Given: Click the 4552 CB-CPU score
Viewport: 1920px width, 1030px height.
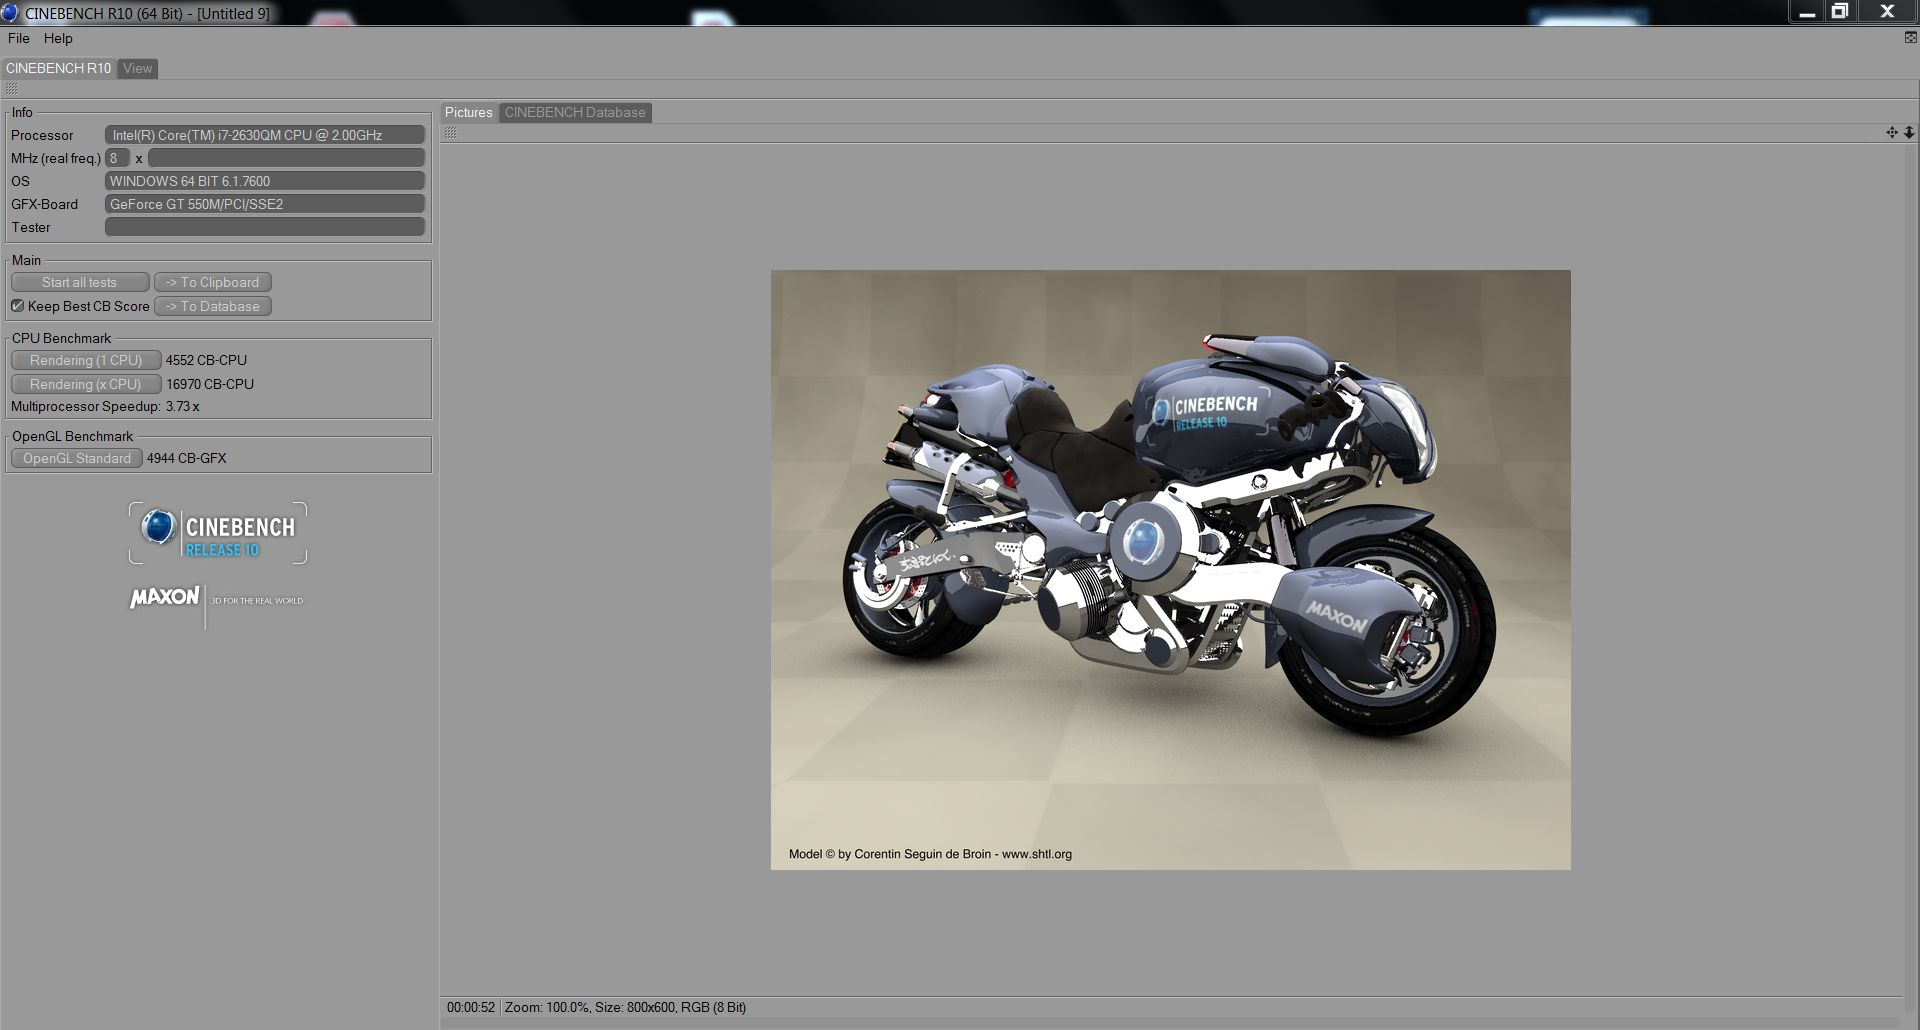Looking at the screenshot, I should coord(206,360).
